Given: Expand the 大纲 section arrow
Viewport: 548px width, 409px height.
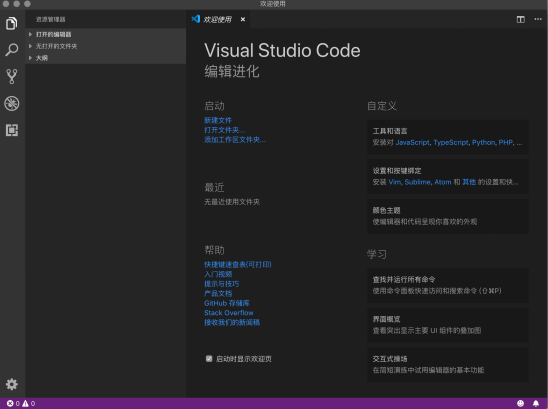Looking at the screenshot, I should 30,58.
